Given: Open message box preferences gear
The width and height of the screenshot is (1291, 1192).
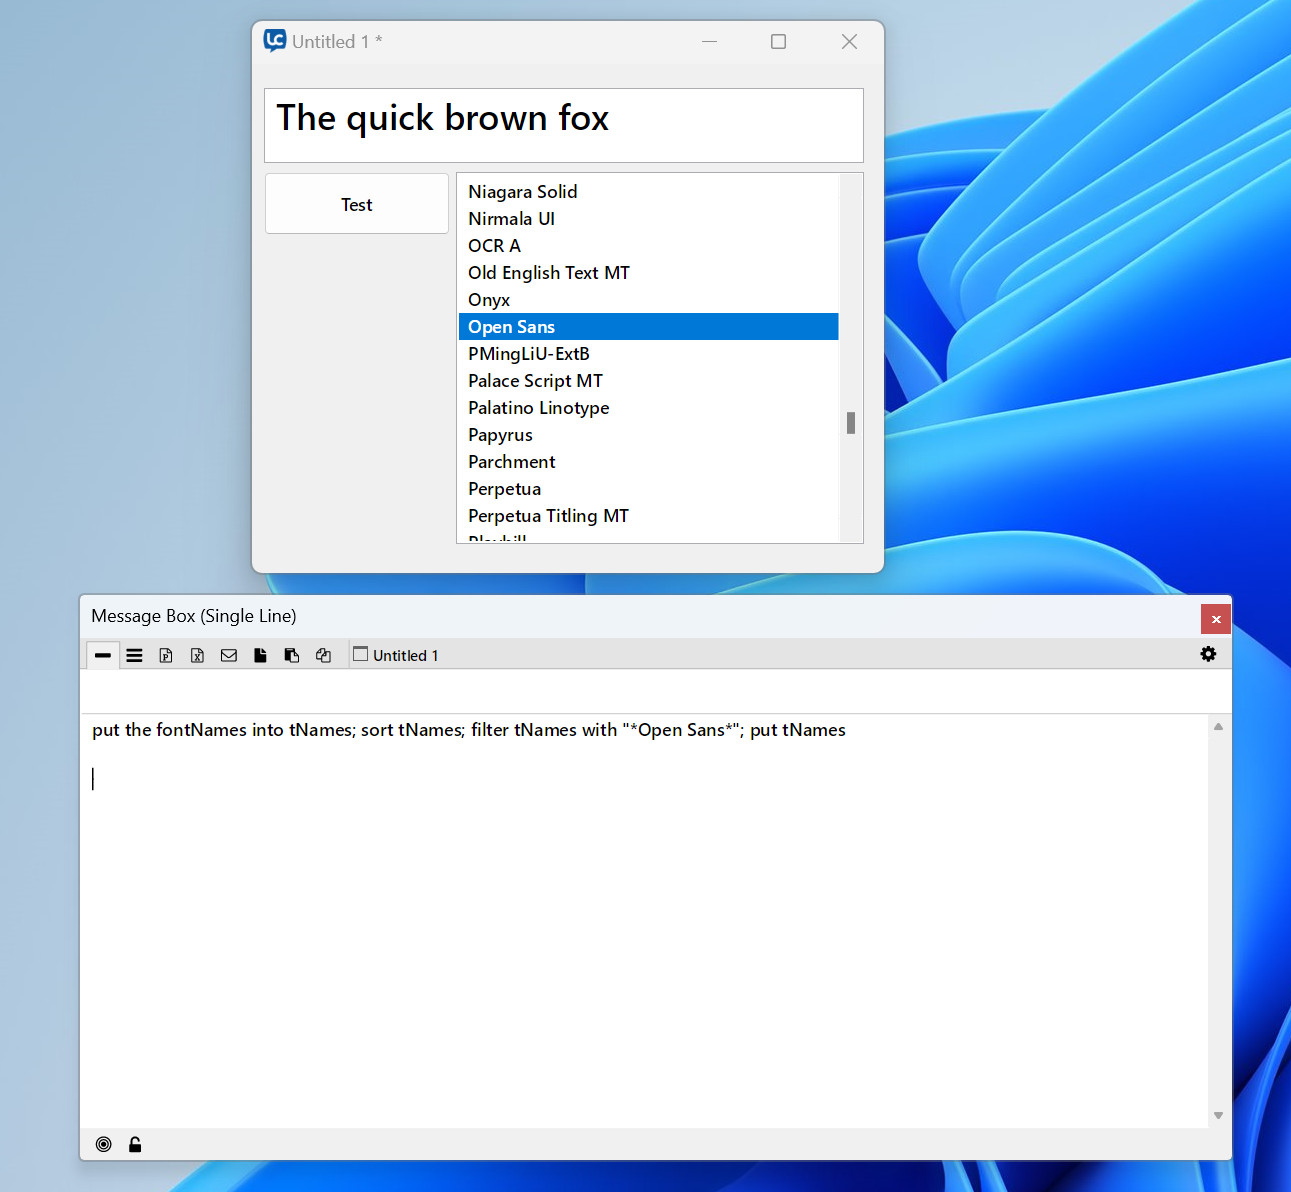Looking at the screenshot, I should tap(1208, 654).
